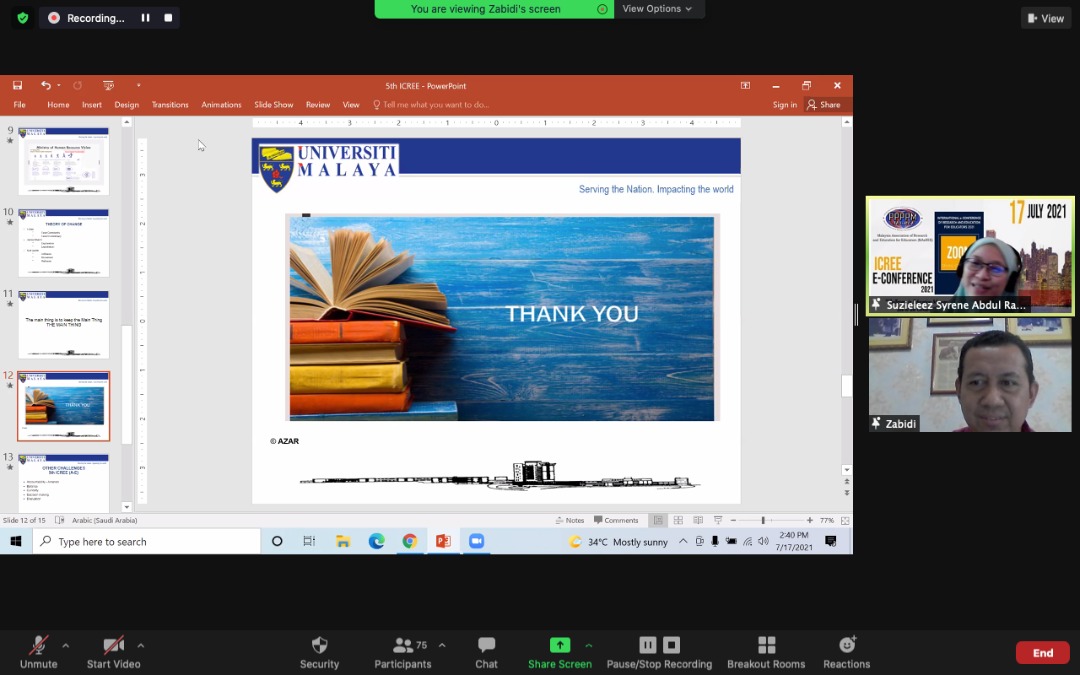
Task: Open the Animations ribbon tab
Action: [221, 105]
